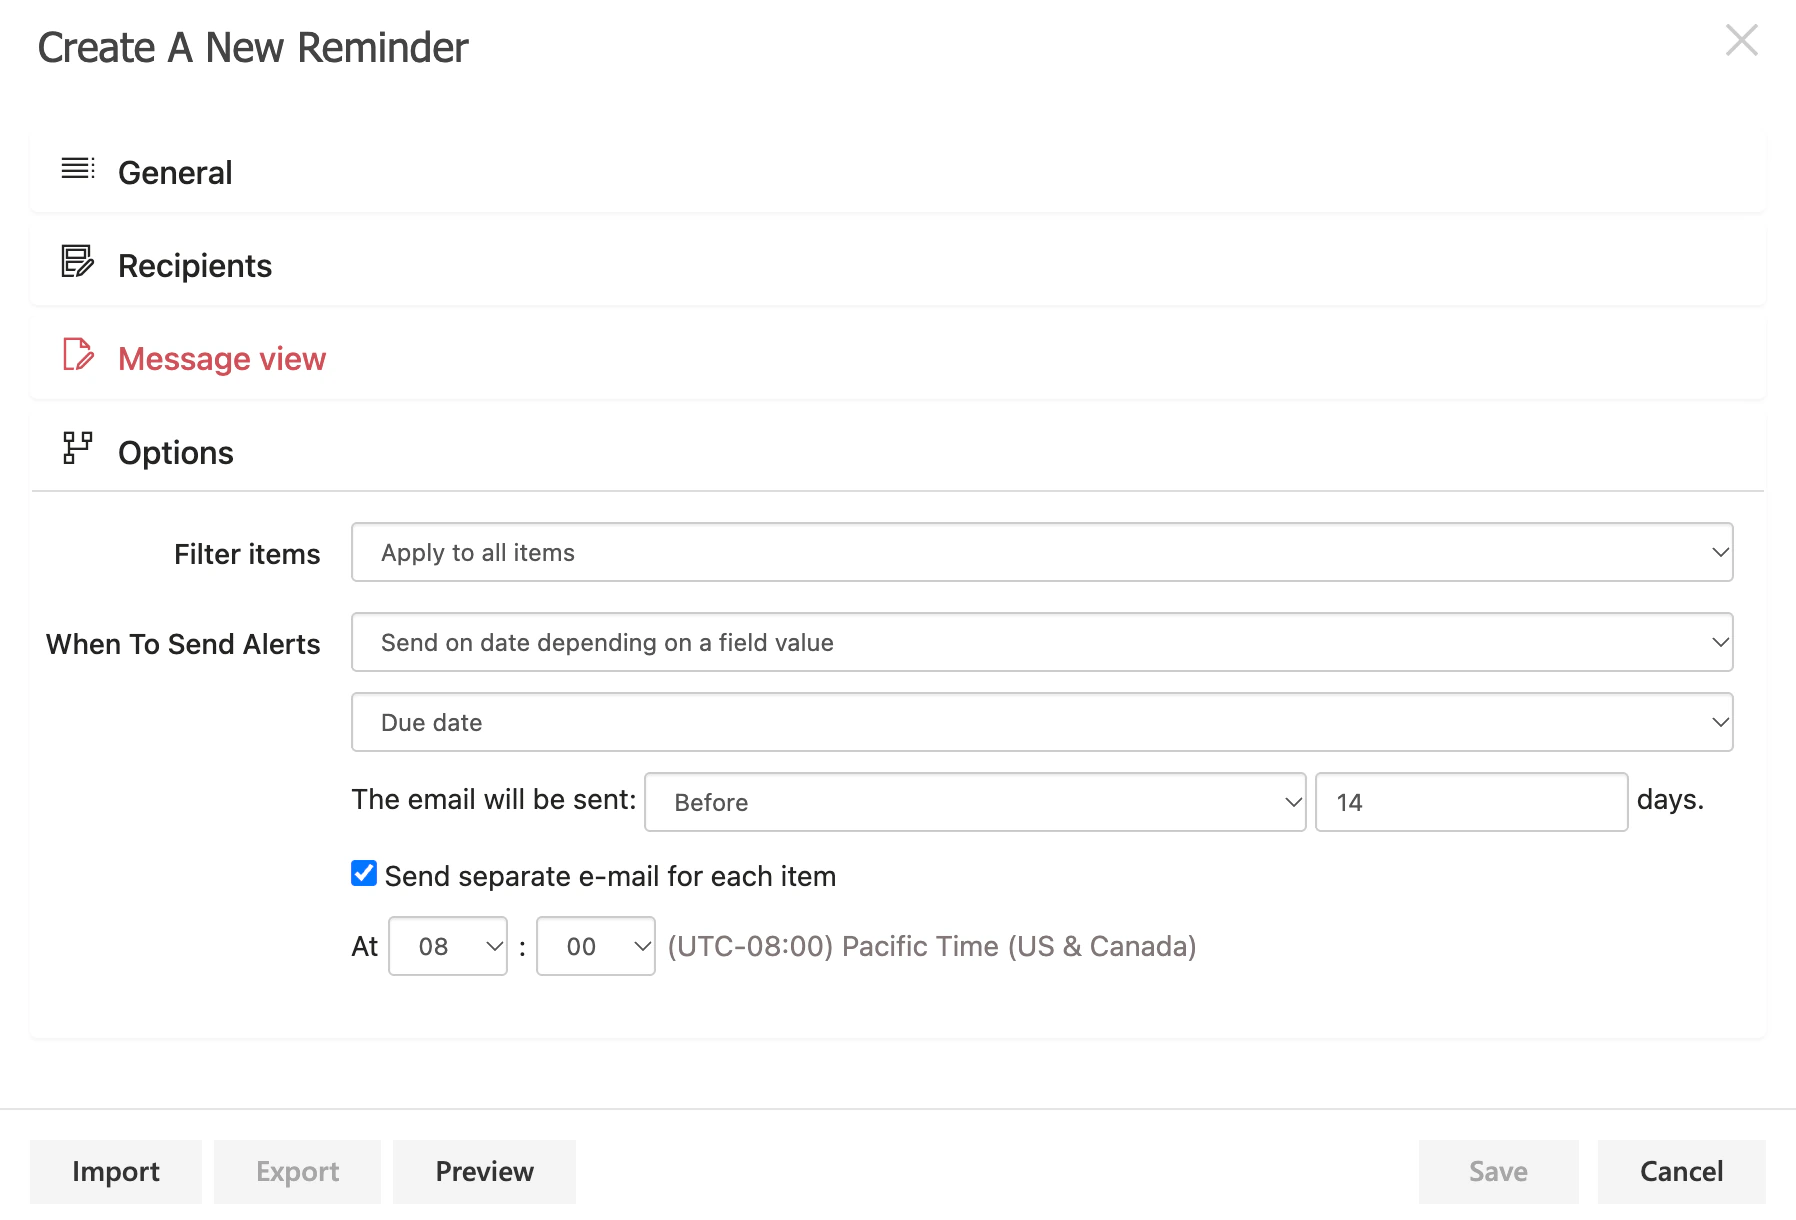Click the Preview button
The width and height of the screenshot is (1796, 1220).
(484, 1171)
